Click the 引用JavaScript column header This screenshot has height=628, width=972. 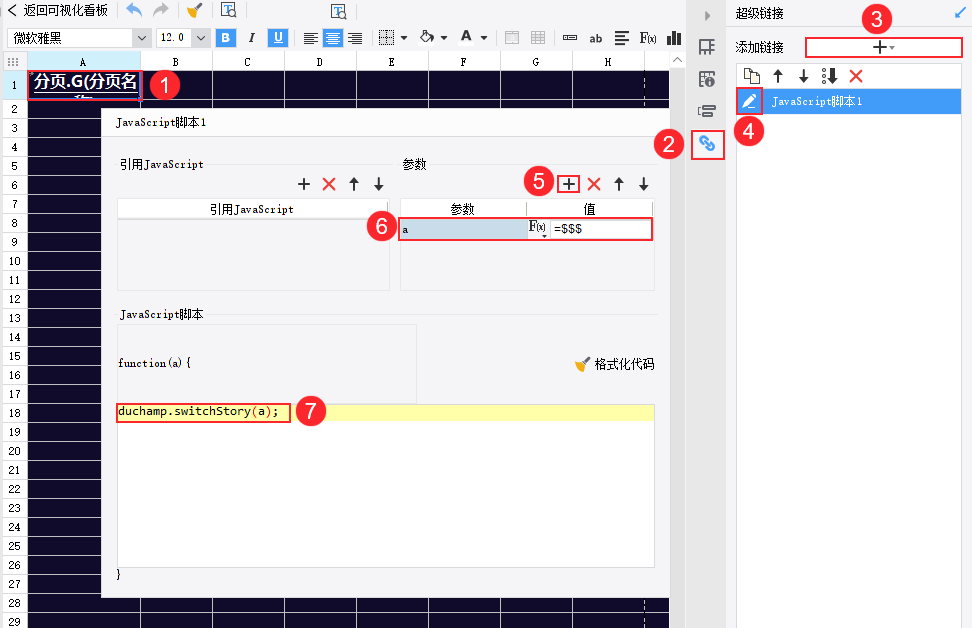[252, 209]
